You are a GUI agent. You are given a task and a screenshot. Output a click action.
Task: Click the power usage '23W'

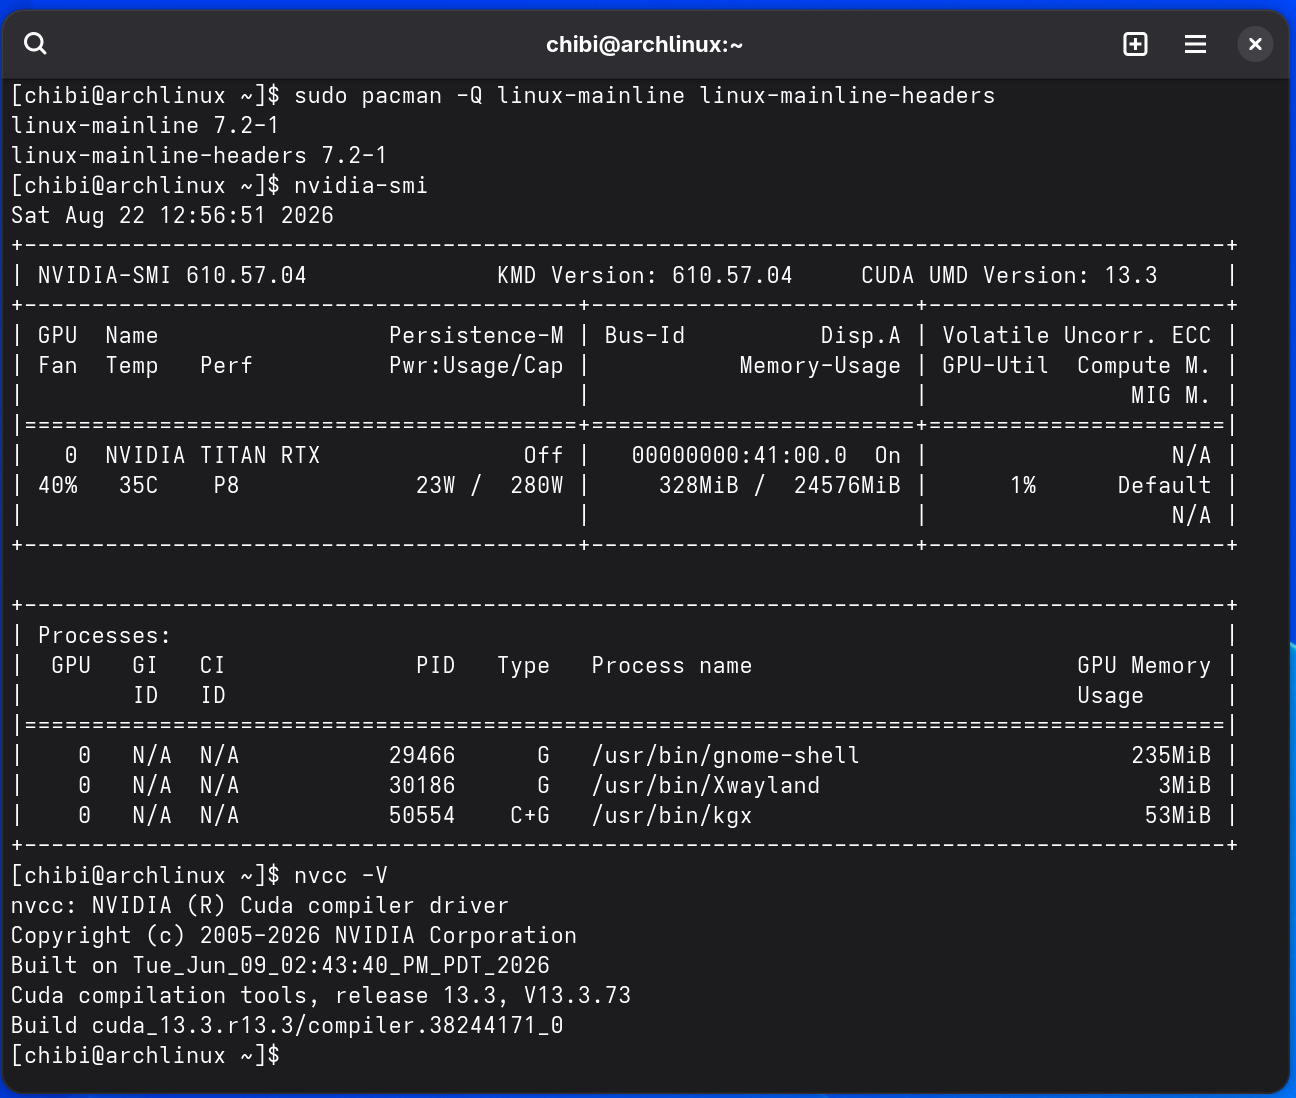tap(436, 486)
